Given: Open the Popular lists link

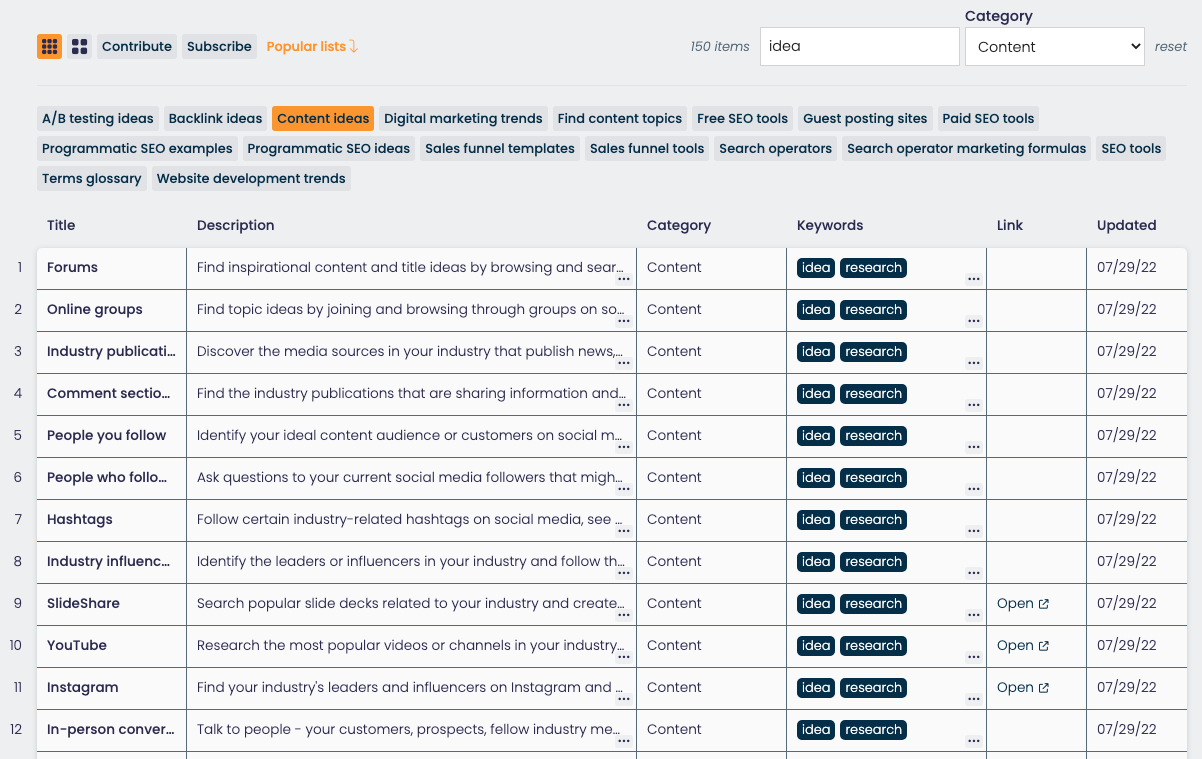Looking at the screenshot, I should (x=312, y=46).
